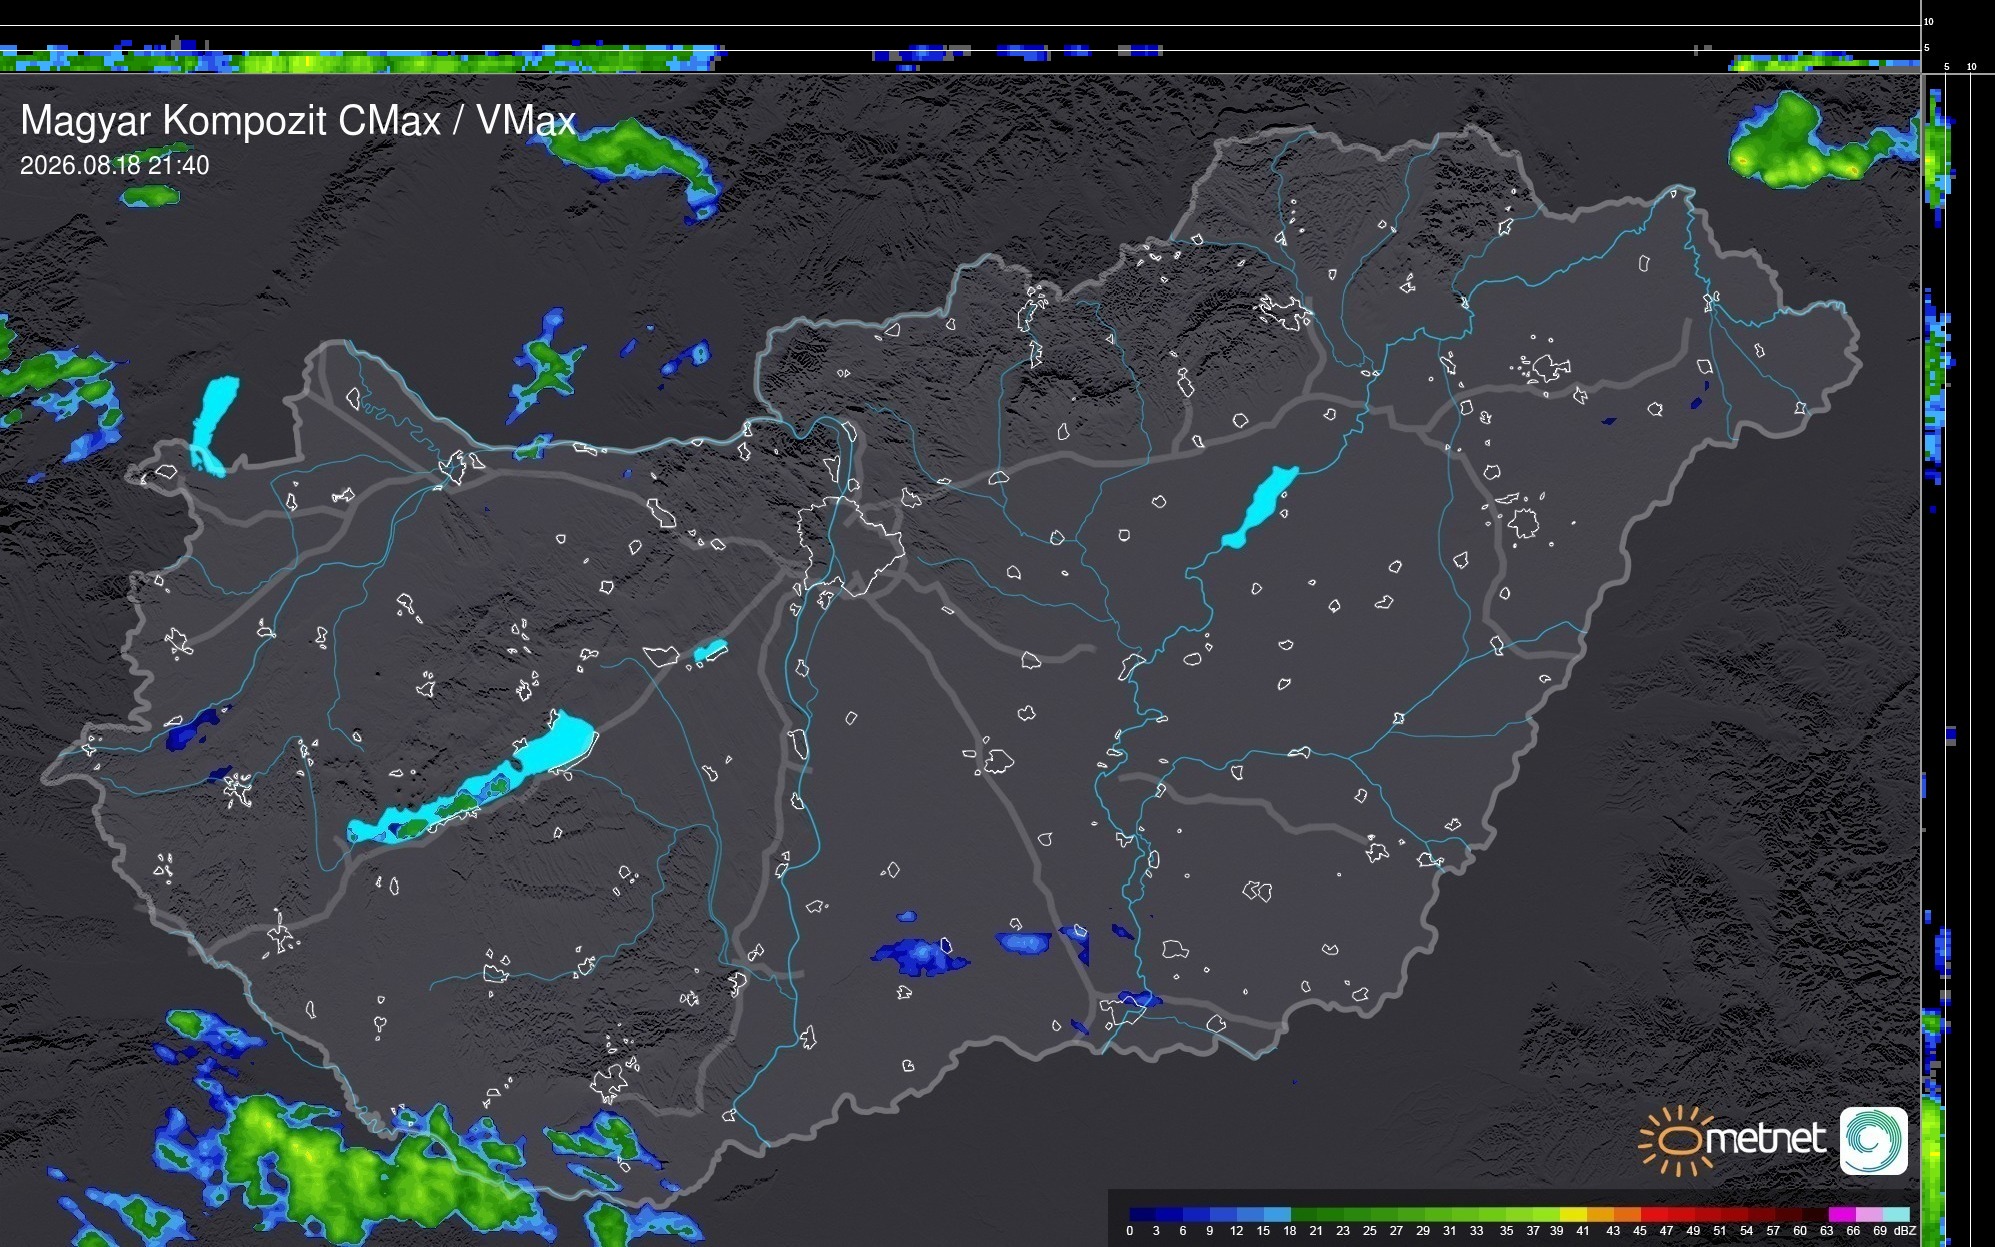The width and height of the screenshot is (1995, 1247).
Task: Click the '9' value on the dBZ scale
Action: point(1210,1231)
